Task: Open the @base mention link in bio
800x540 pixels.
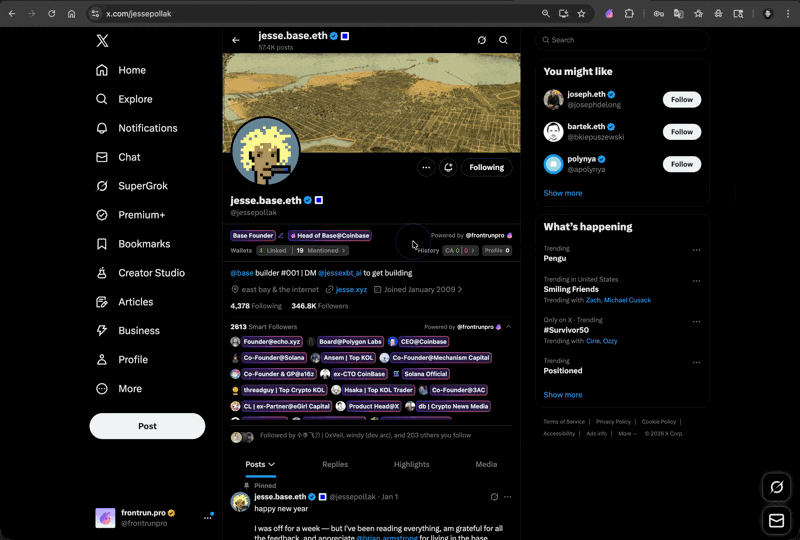Action: (x=242, y=273)
